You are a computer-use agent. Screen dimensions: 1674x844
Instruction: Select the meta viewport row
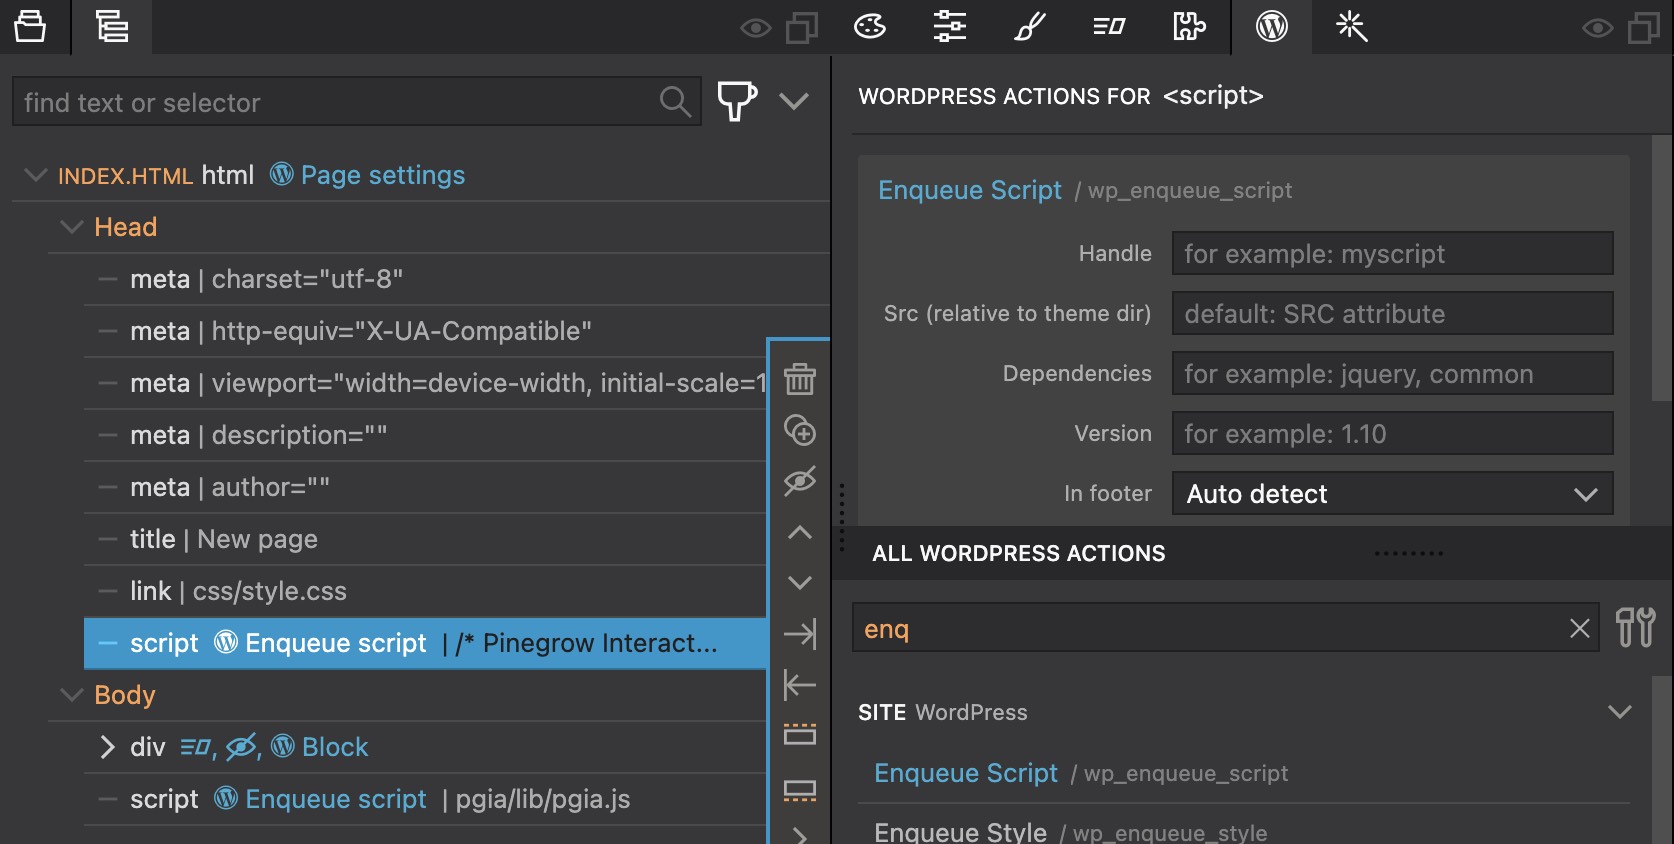click(425, 383)
